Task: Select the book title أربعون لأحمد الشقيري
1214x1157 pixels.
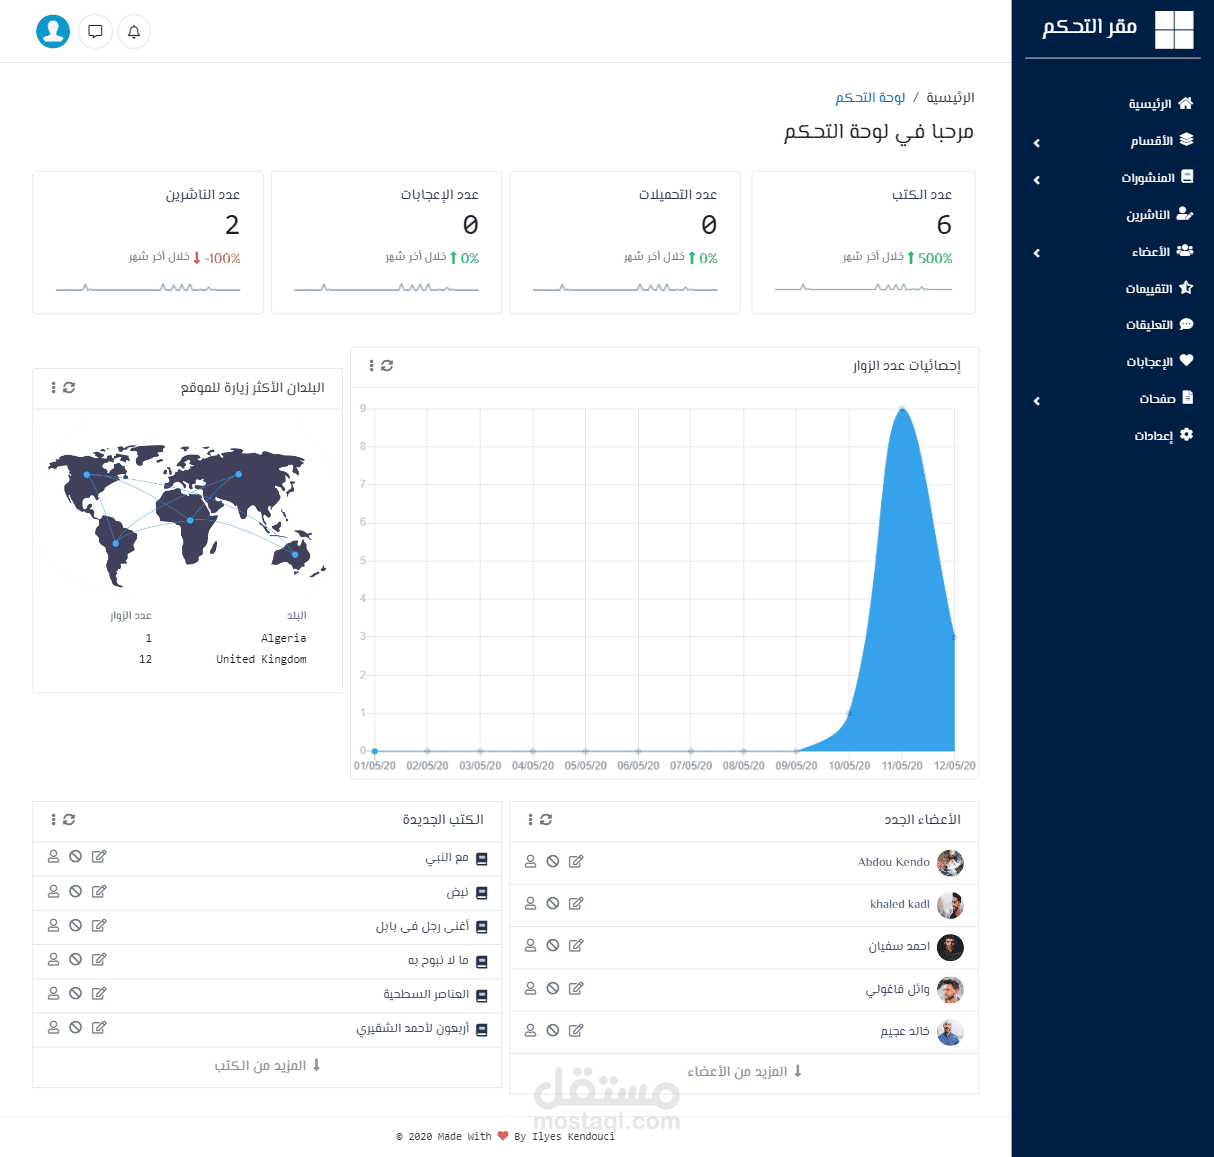Action: tap(413, 1029)
